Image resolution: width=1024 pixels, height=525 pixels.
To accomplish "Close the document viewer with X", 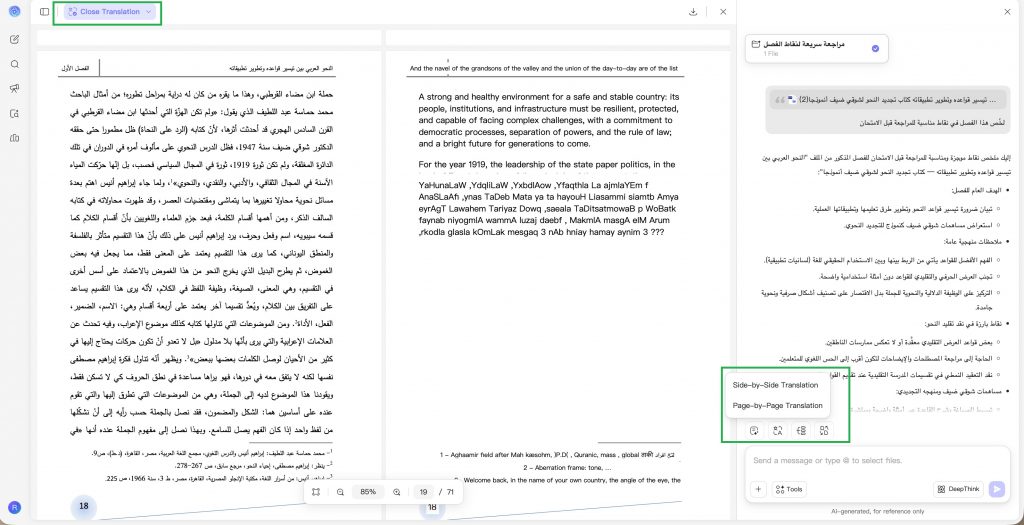I will click(x=723, y=12).
